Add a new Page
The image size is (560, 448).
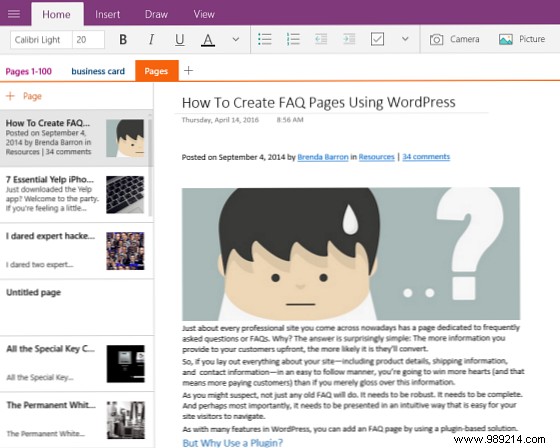coord(24,96)
